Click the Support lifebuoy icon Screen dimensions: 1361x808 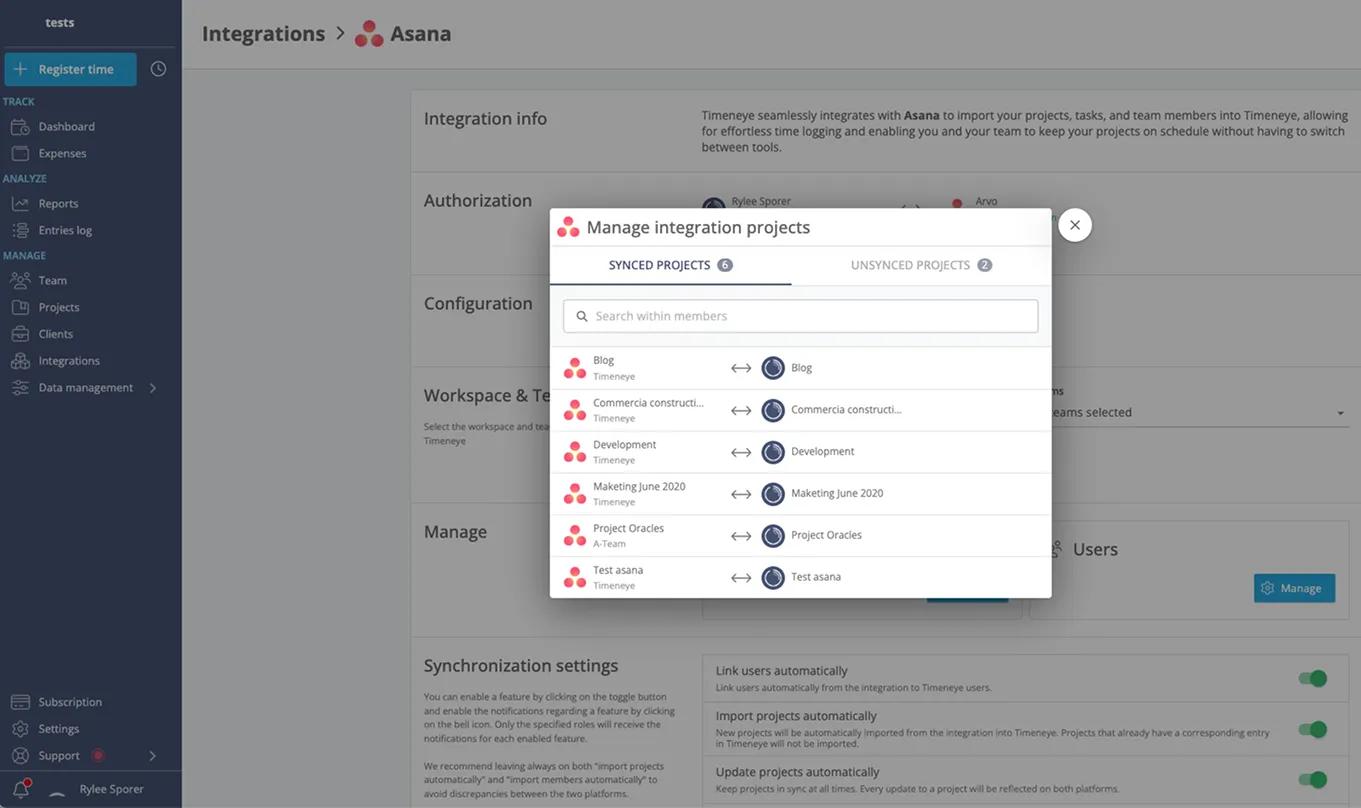click(20, 756)
